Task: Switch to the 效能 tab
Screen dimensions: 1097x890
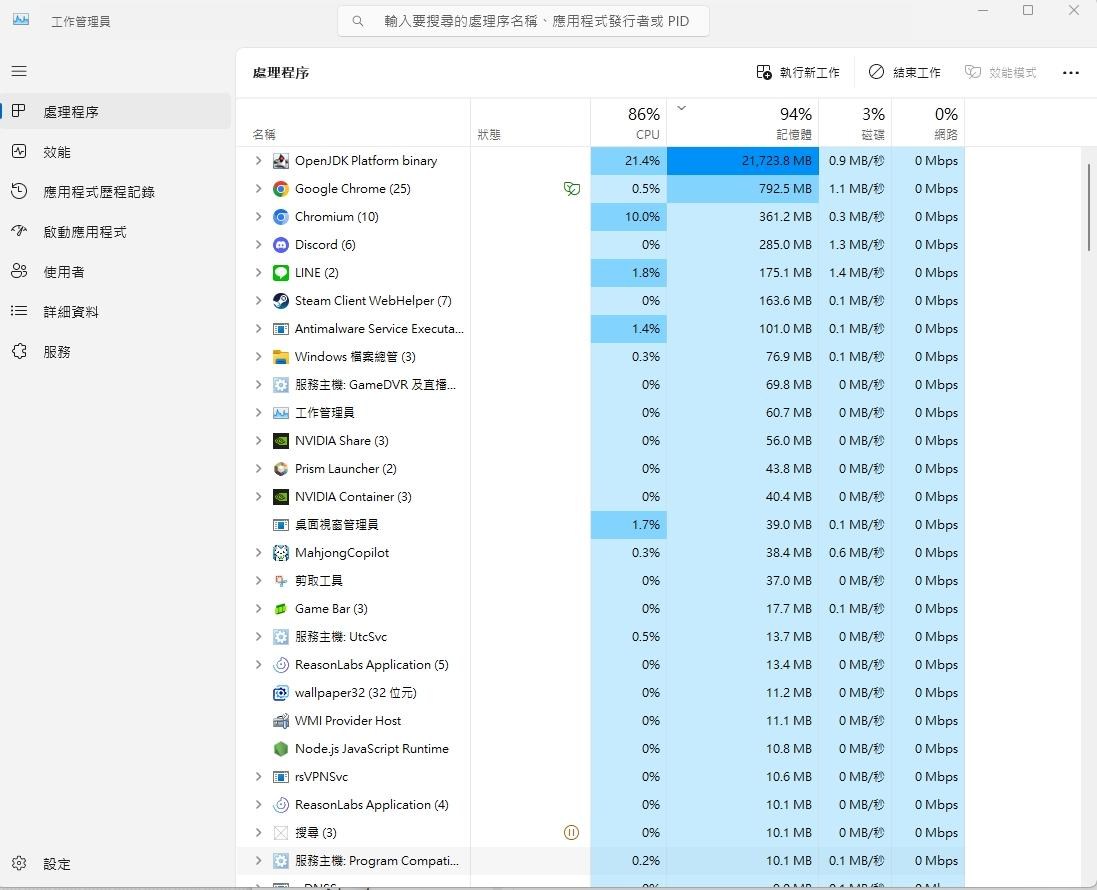Action: pos(115,152)
